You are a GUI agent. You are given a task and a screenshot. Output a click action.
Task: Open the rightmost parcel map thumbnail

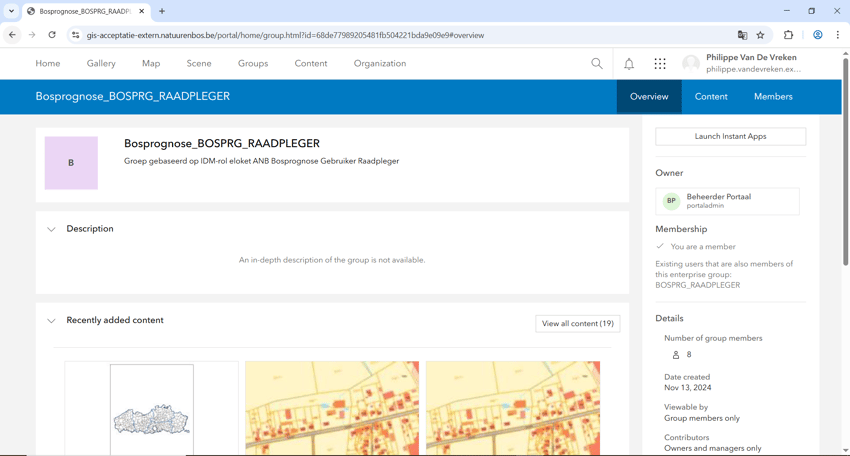(513, 408)
